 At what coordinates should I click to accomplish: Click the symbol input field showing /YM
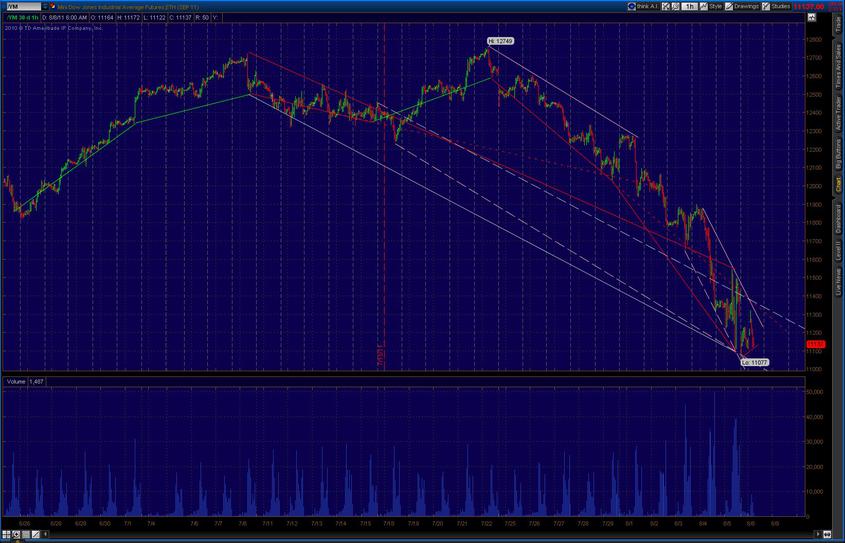[22, 6]
